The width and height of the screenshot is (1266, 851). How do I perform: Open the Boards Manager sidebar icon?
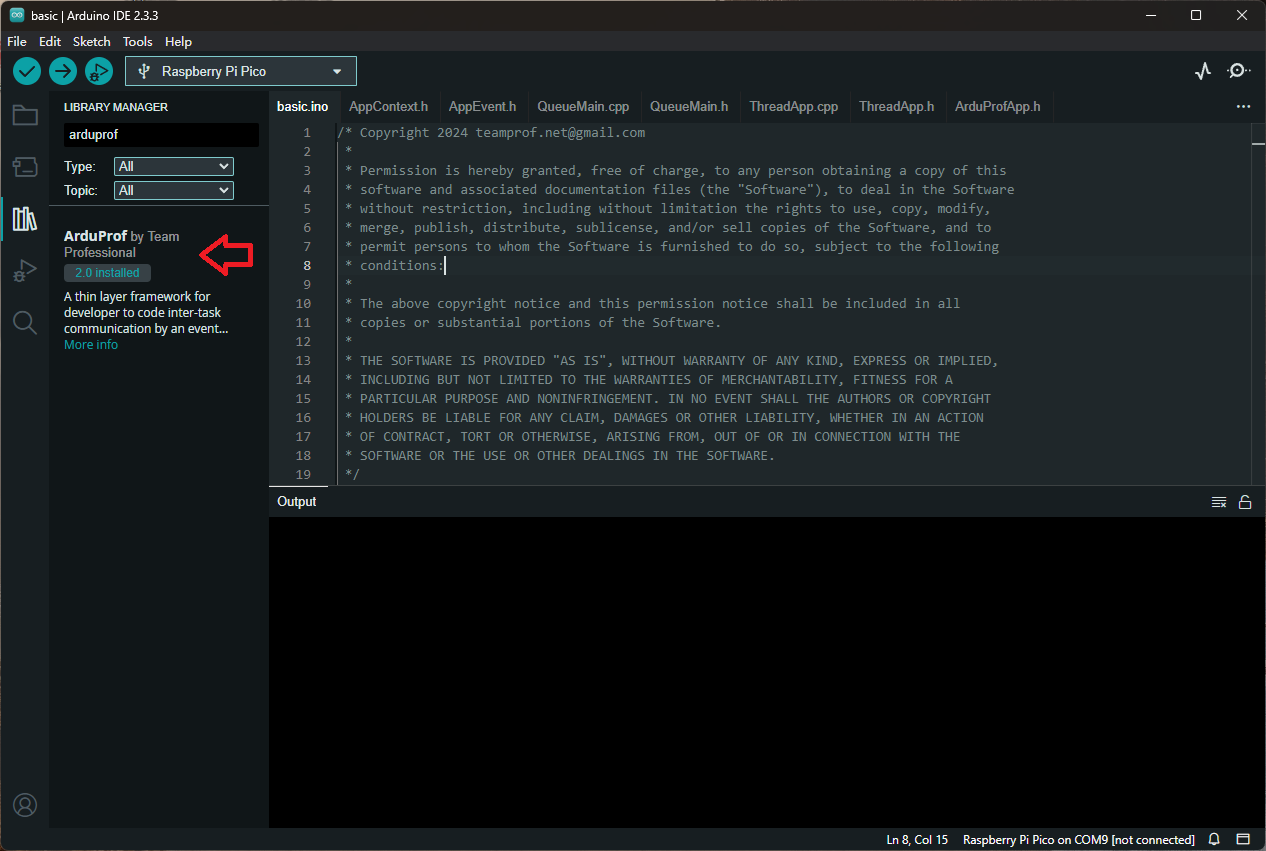25,167
